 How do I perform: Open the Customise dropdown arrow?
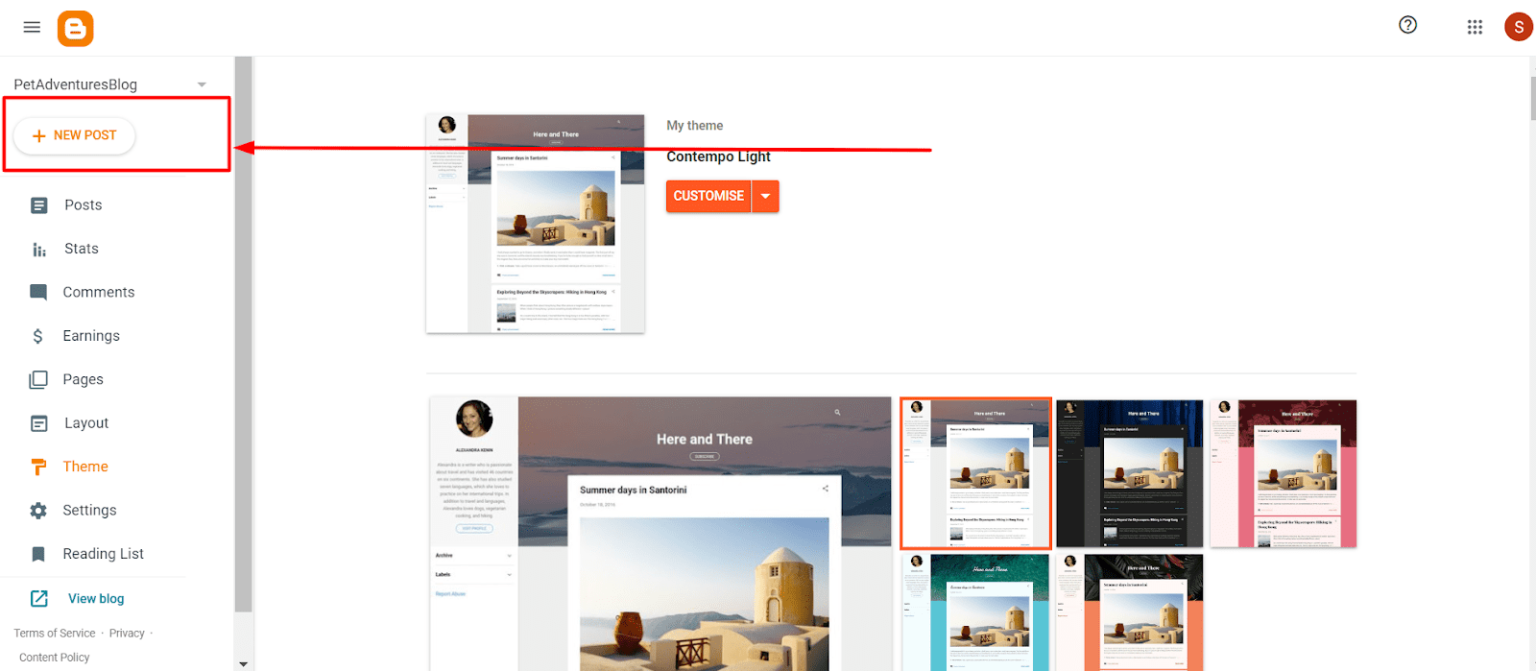(765, 196)
